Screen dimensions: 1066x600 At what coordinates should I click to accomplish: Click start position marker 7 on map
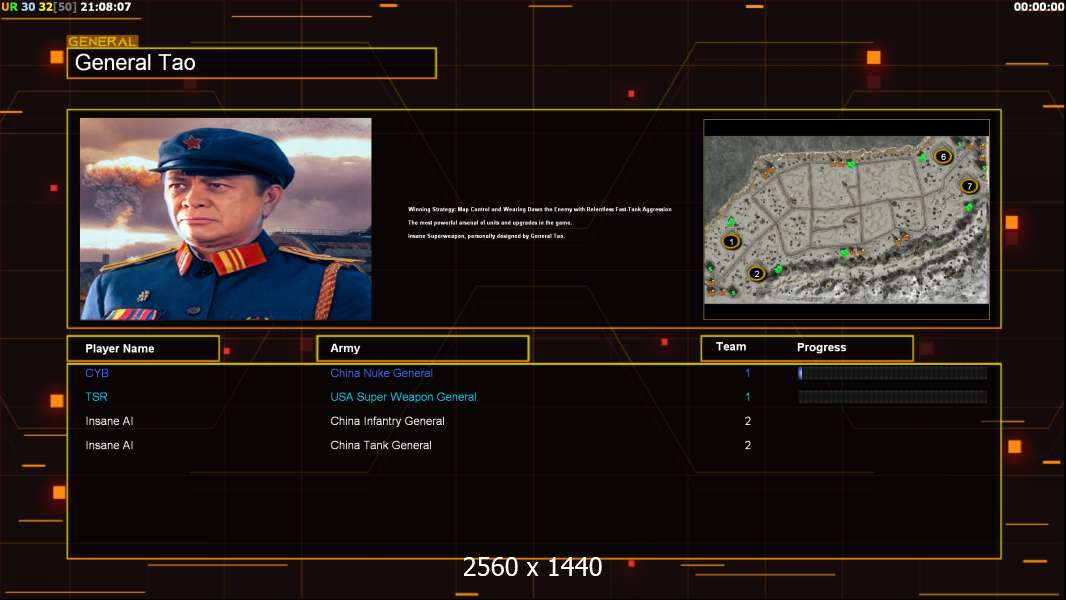point(969,186)
